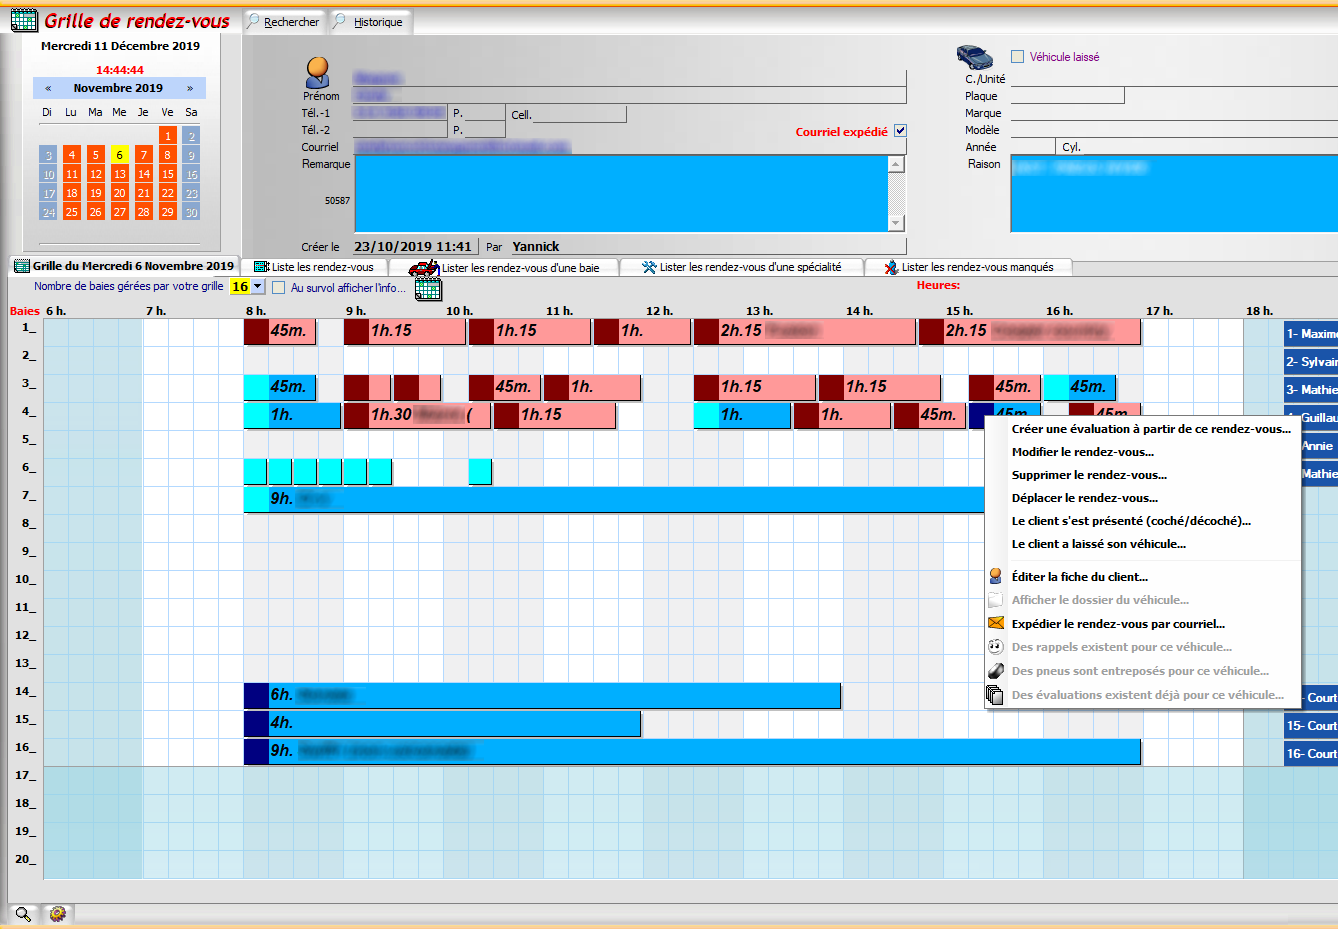The height and width of the screenshot is (929, 1338).
Task: Click the person icon for Éditer la fiche du client
Action: (x=996, y=577)
